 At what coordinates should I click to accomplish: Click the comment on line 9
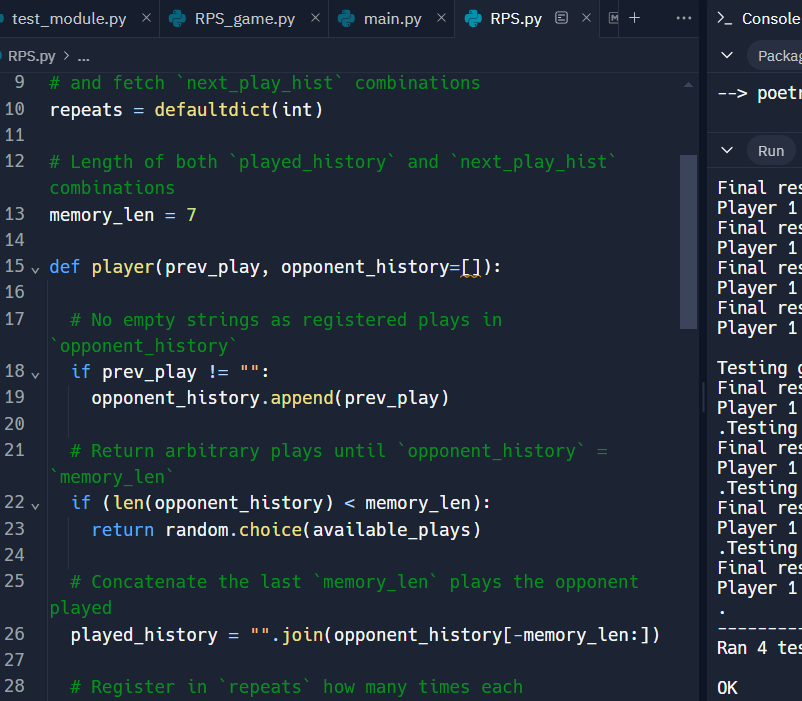264,83
